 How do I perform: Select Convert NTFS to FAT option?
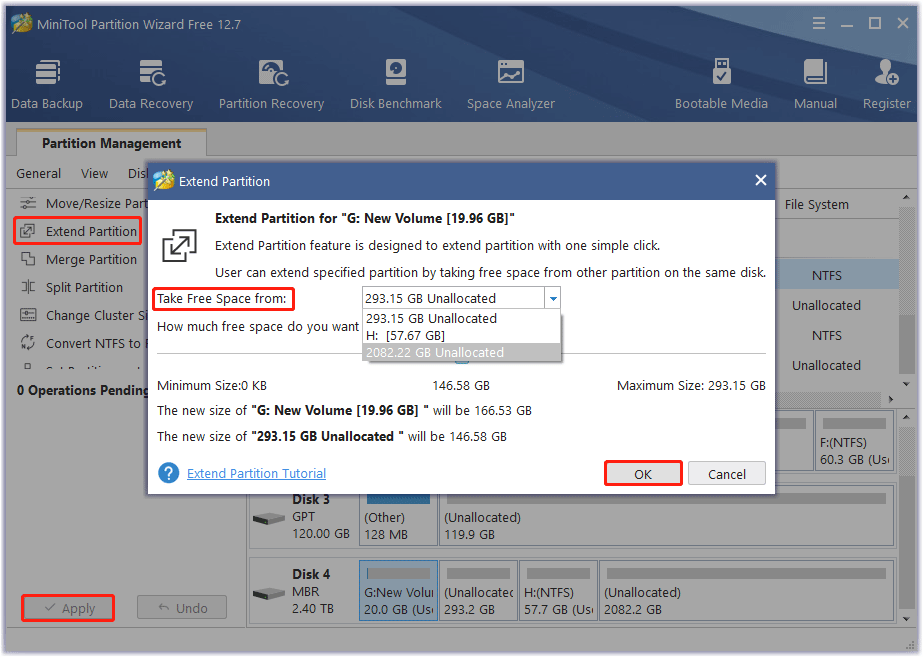click(83, 343)
